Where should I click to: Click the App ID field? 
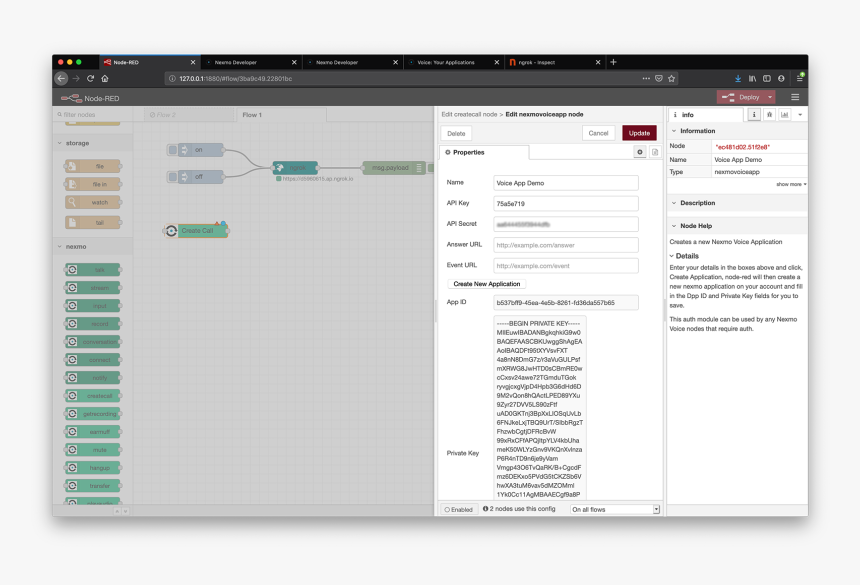[x=565, y=303]
